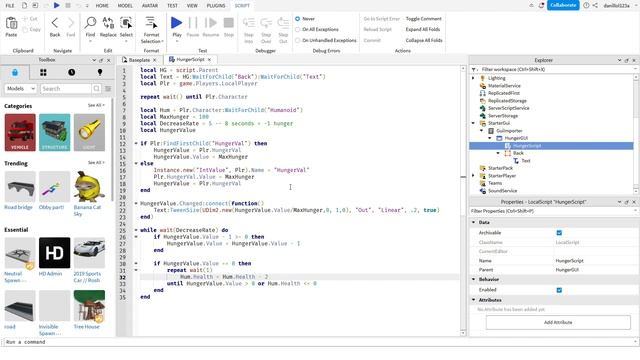Toggle the Enabled behavior checkbox
Image resolution: width=640 pixels, height=360 pixels.
click(559, 290)
